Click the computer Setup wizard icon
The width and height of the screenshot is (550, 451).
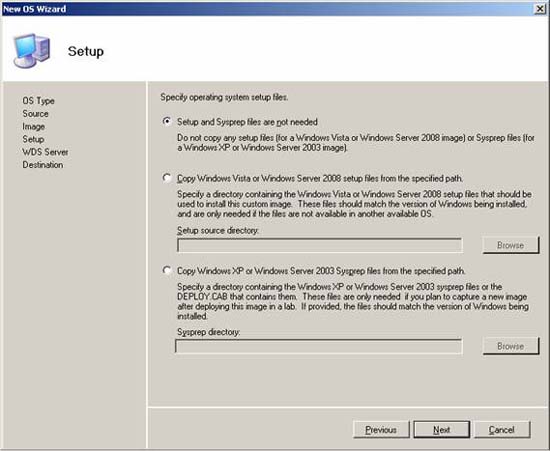point(32,51)
